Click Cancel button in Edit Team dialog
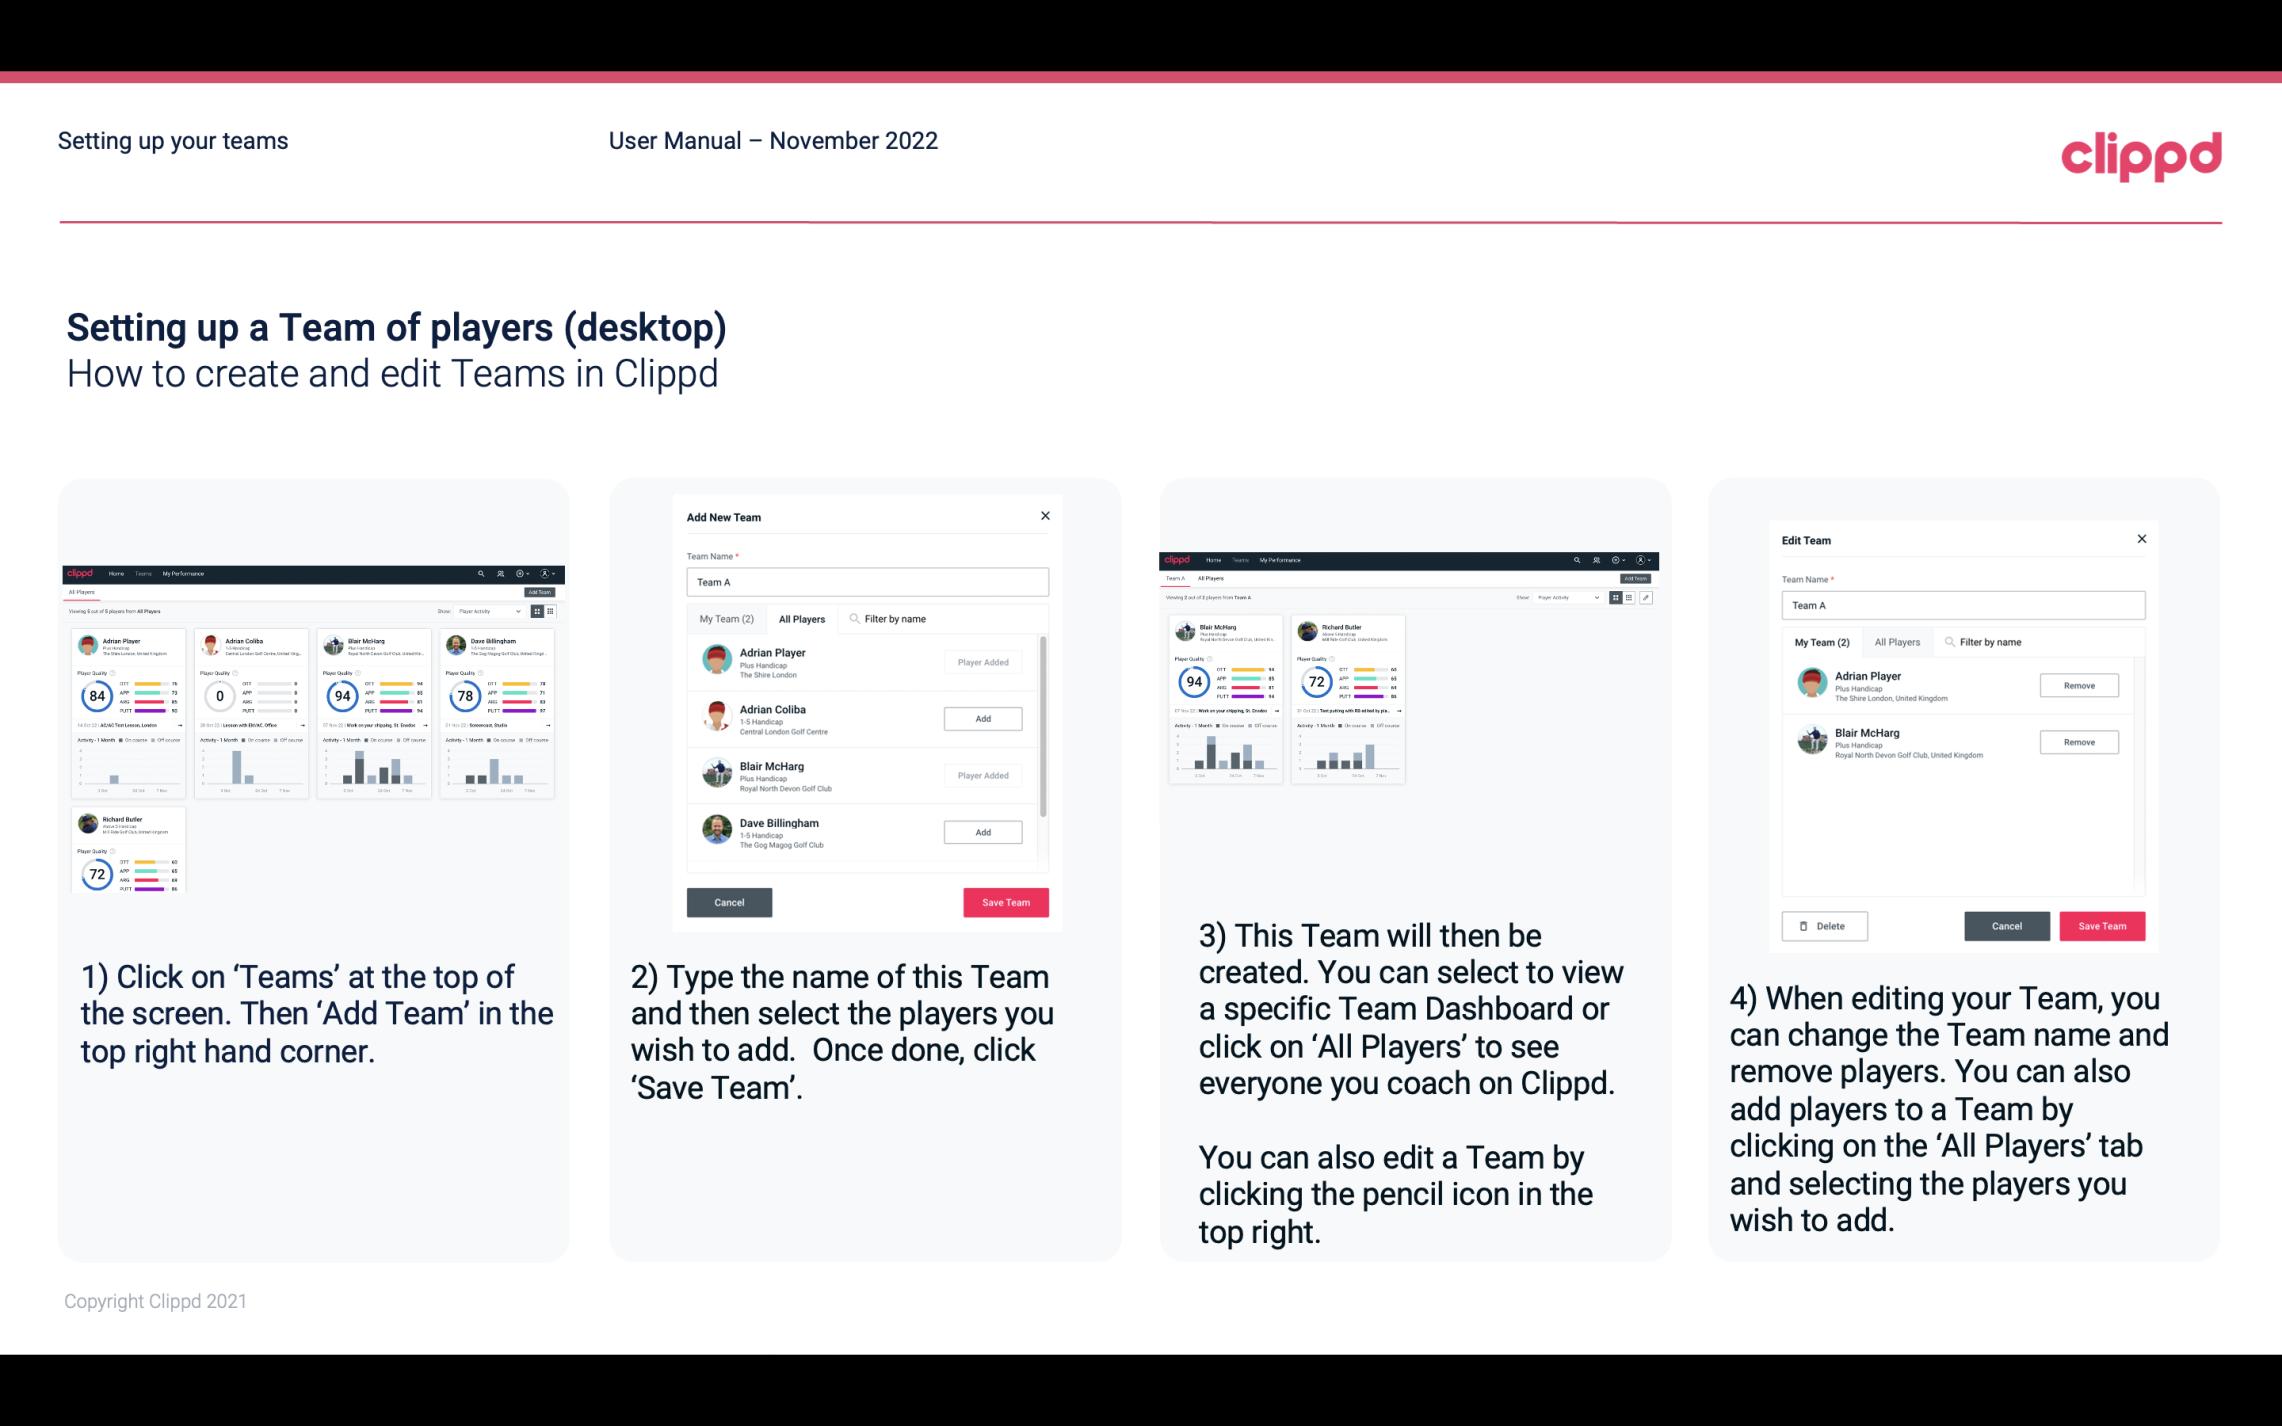 click(2008, 925)
